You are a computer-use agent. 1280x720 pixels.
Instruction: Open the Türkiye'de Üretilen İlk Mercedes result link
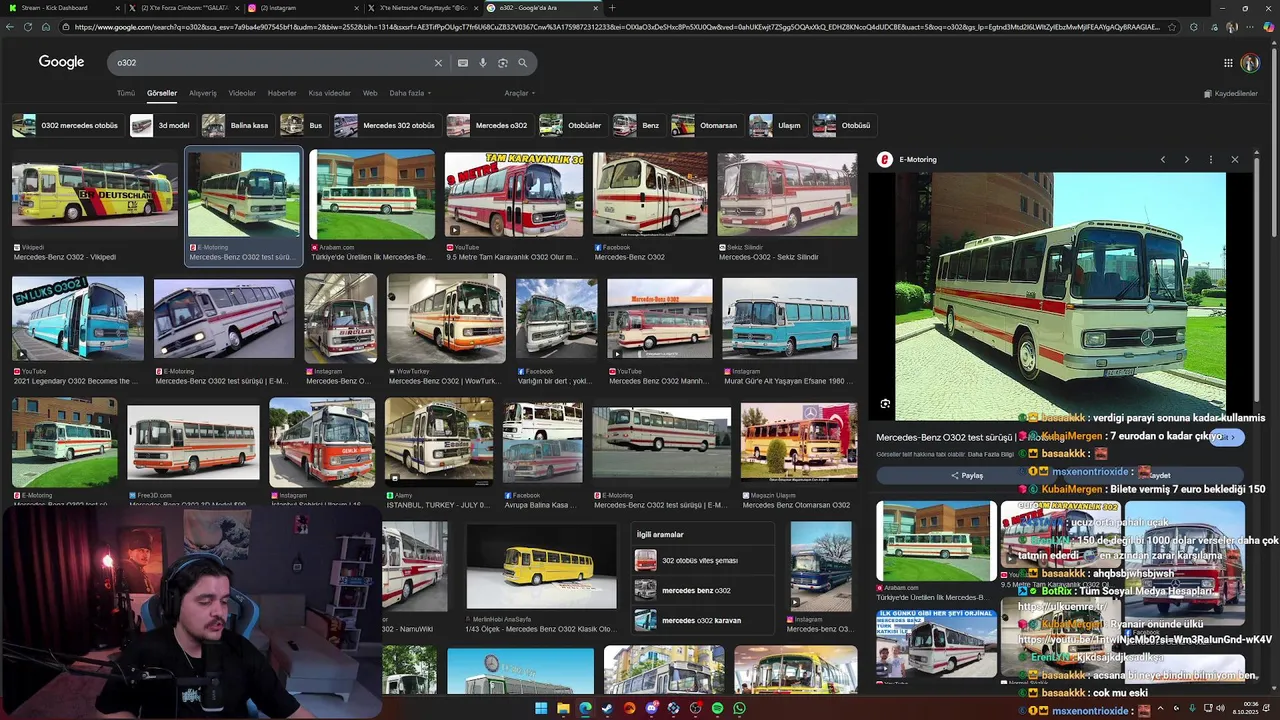371,258
